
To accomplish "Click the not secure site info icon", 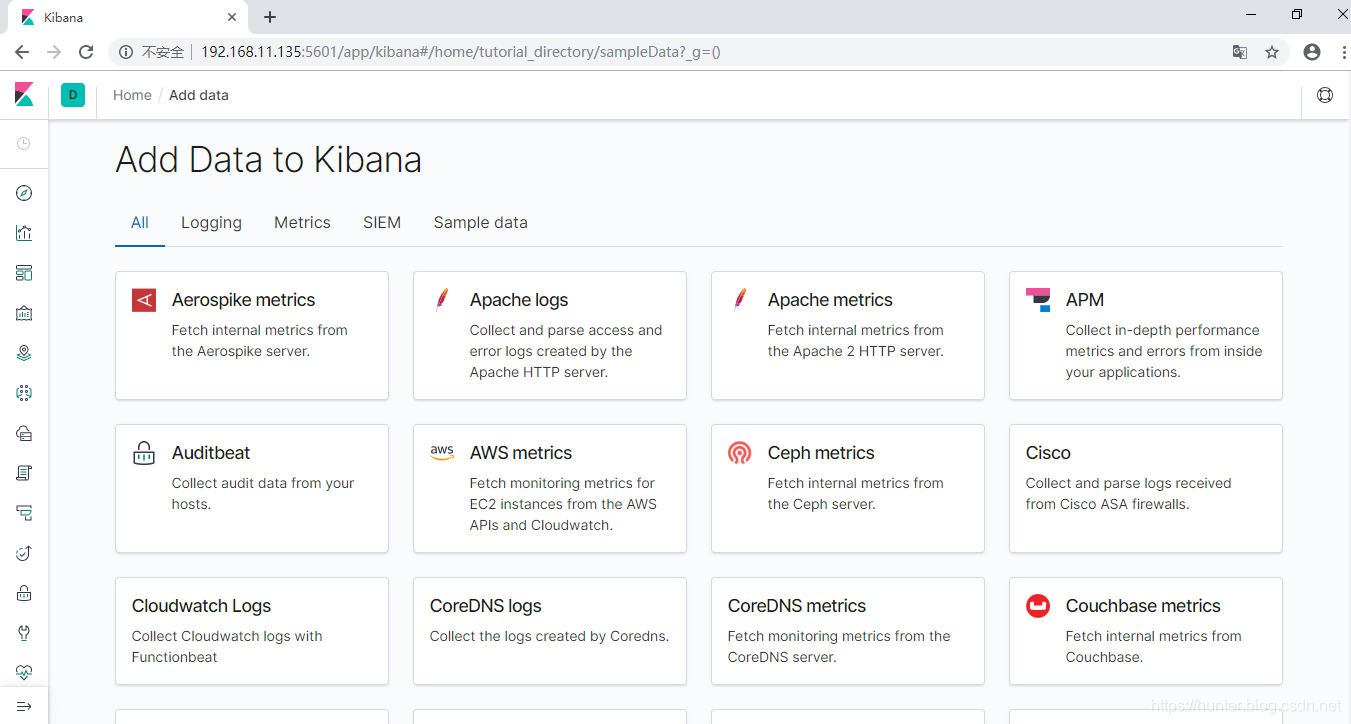I will [x=126, y=52].
